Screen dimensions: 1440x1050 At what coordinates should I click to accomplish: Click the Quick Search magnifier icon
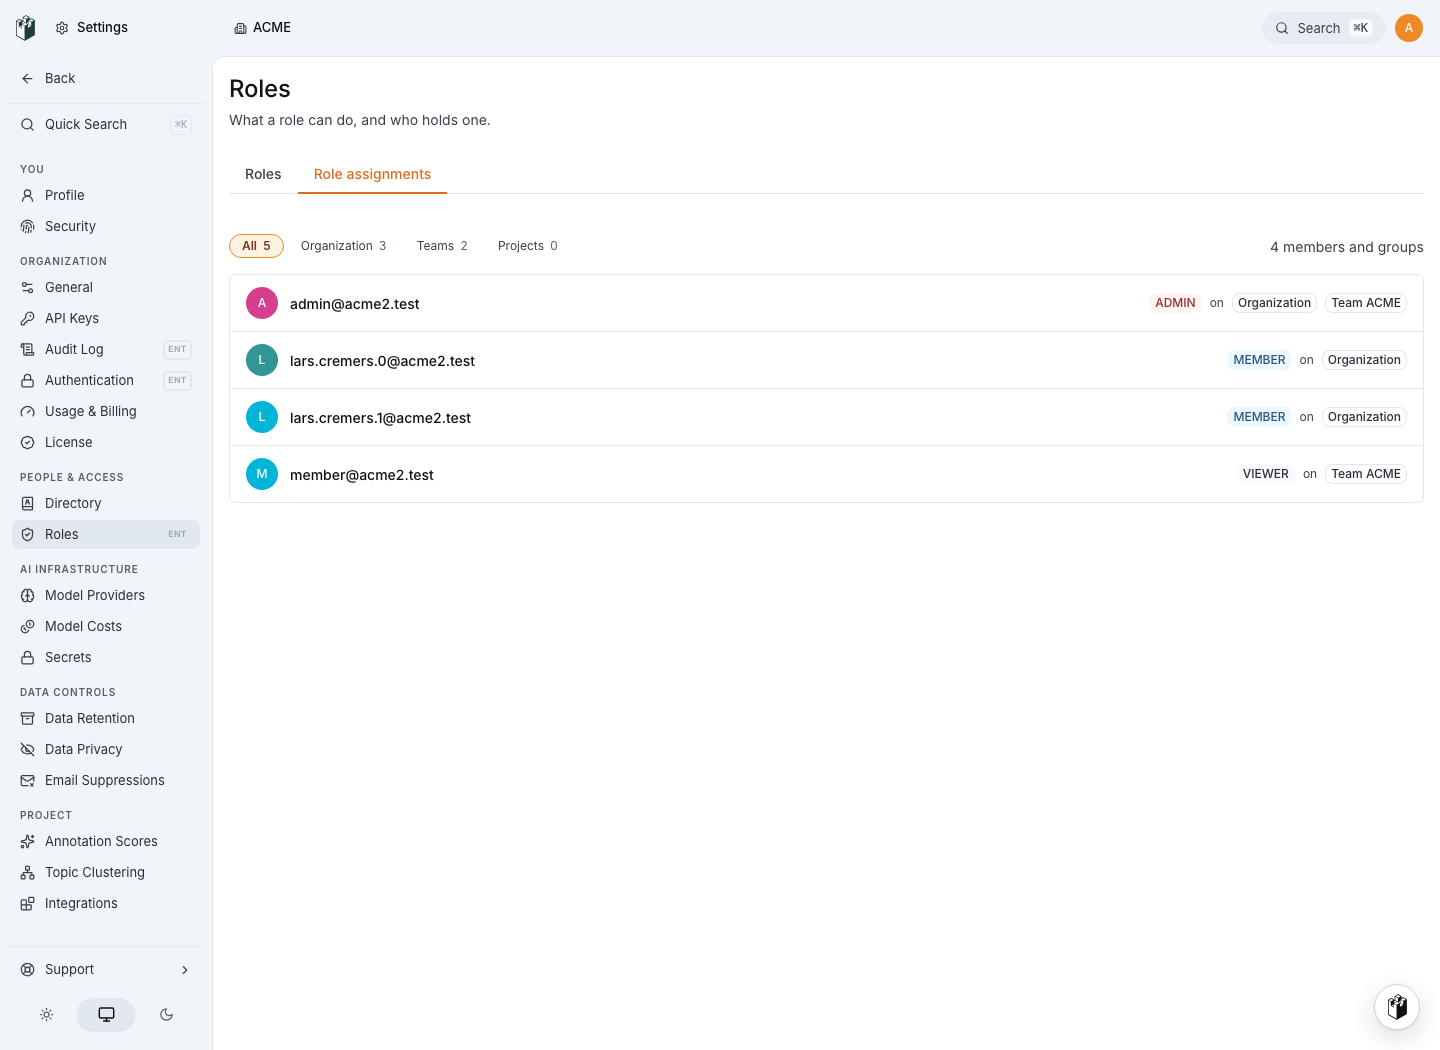pos(28,125)
